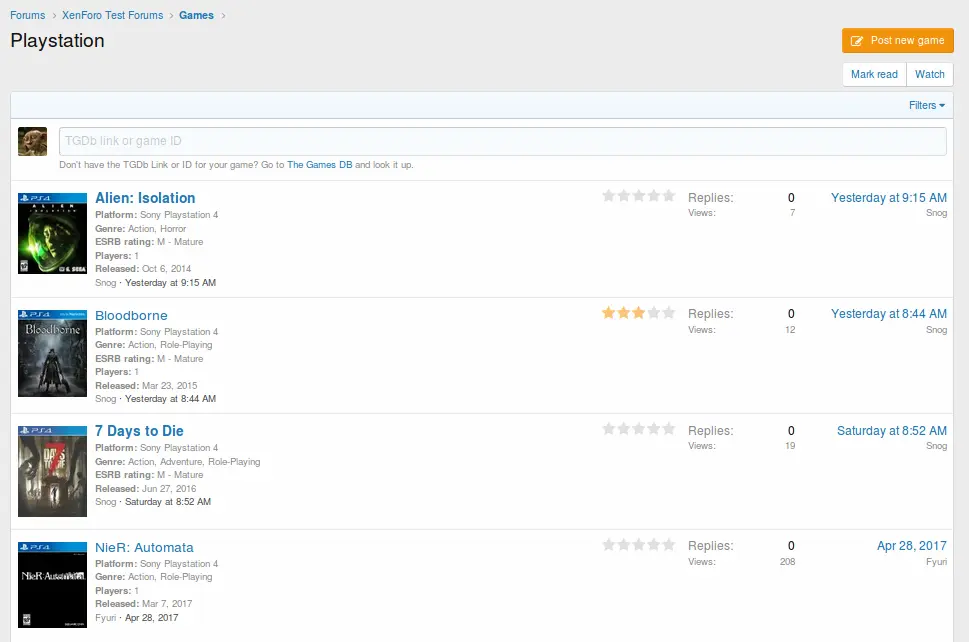Expand the Filters dropdown
The height and width of the screenshot is (642, 969).
tap(927, 105)
